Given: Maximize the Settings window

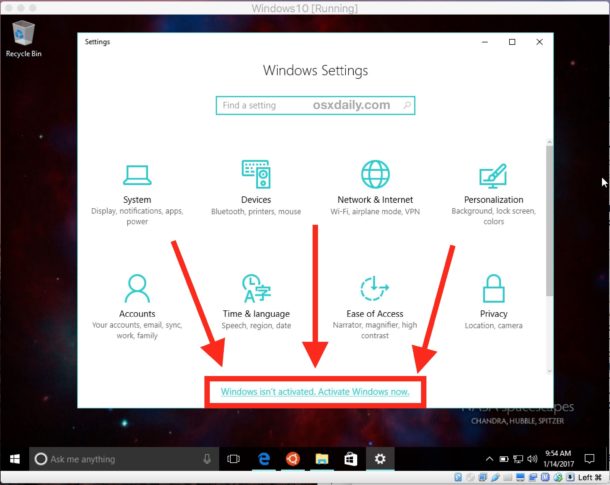Looking at the screenshot, I should pos(512,42).
